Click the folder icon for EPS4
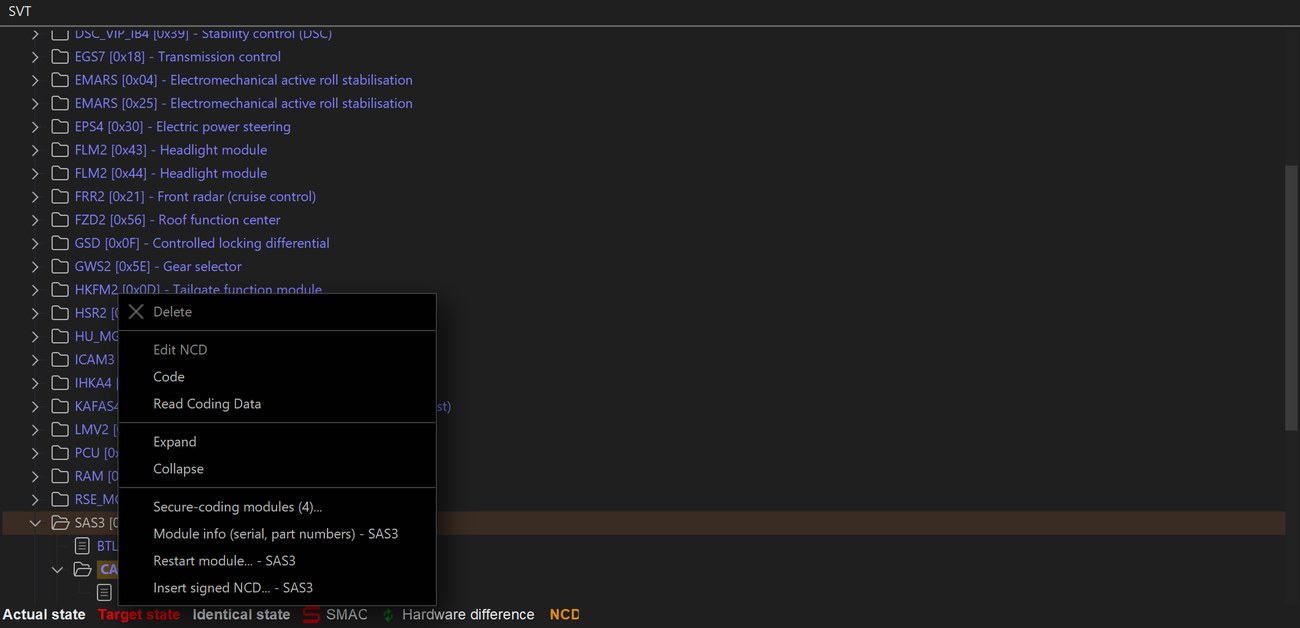 tap(60, 127)
